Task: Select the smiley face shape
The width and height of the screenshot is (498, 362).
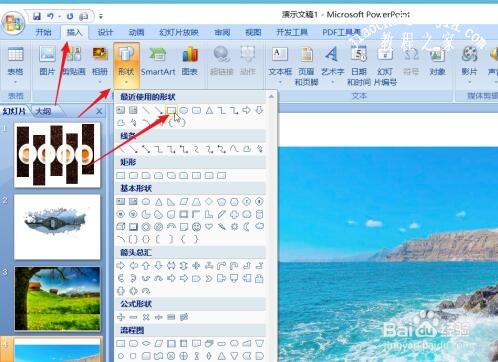Action: pos(196,227)
